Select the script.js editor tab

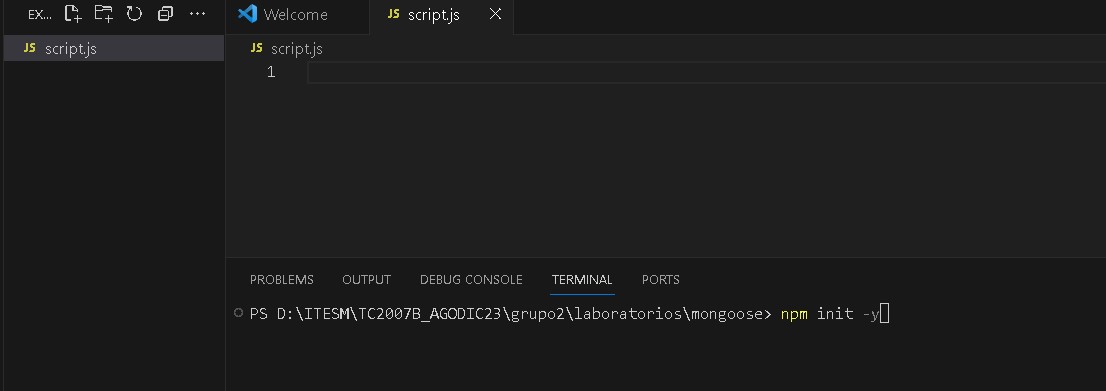pyautogui.click(x=434, y=15)
